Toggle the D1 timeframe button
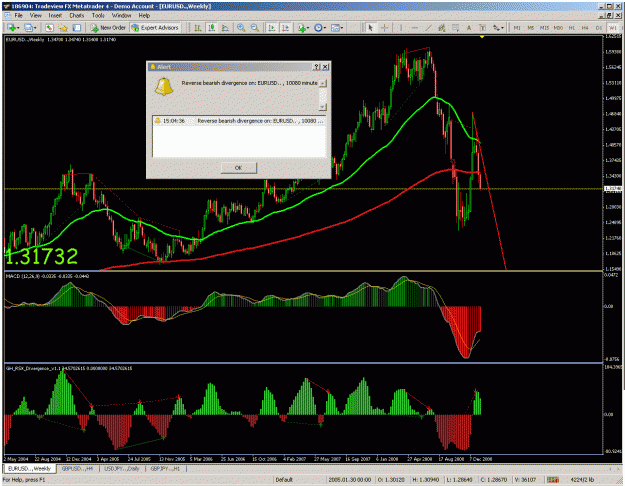The width and height of the screenshot is (625, 486). tap(599, 28)
